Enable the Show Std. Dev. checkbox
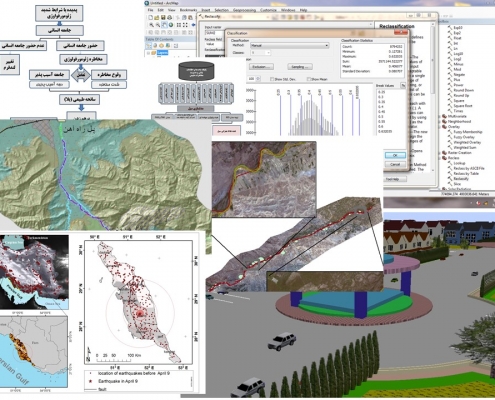Image resolution: width=495 pixels, height=400 pixels. tap(272, 79)
